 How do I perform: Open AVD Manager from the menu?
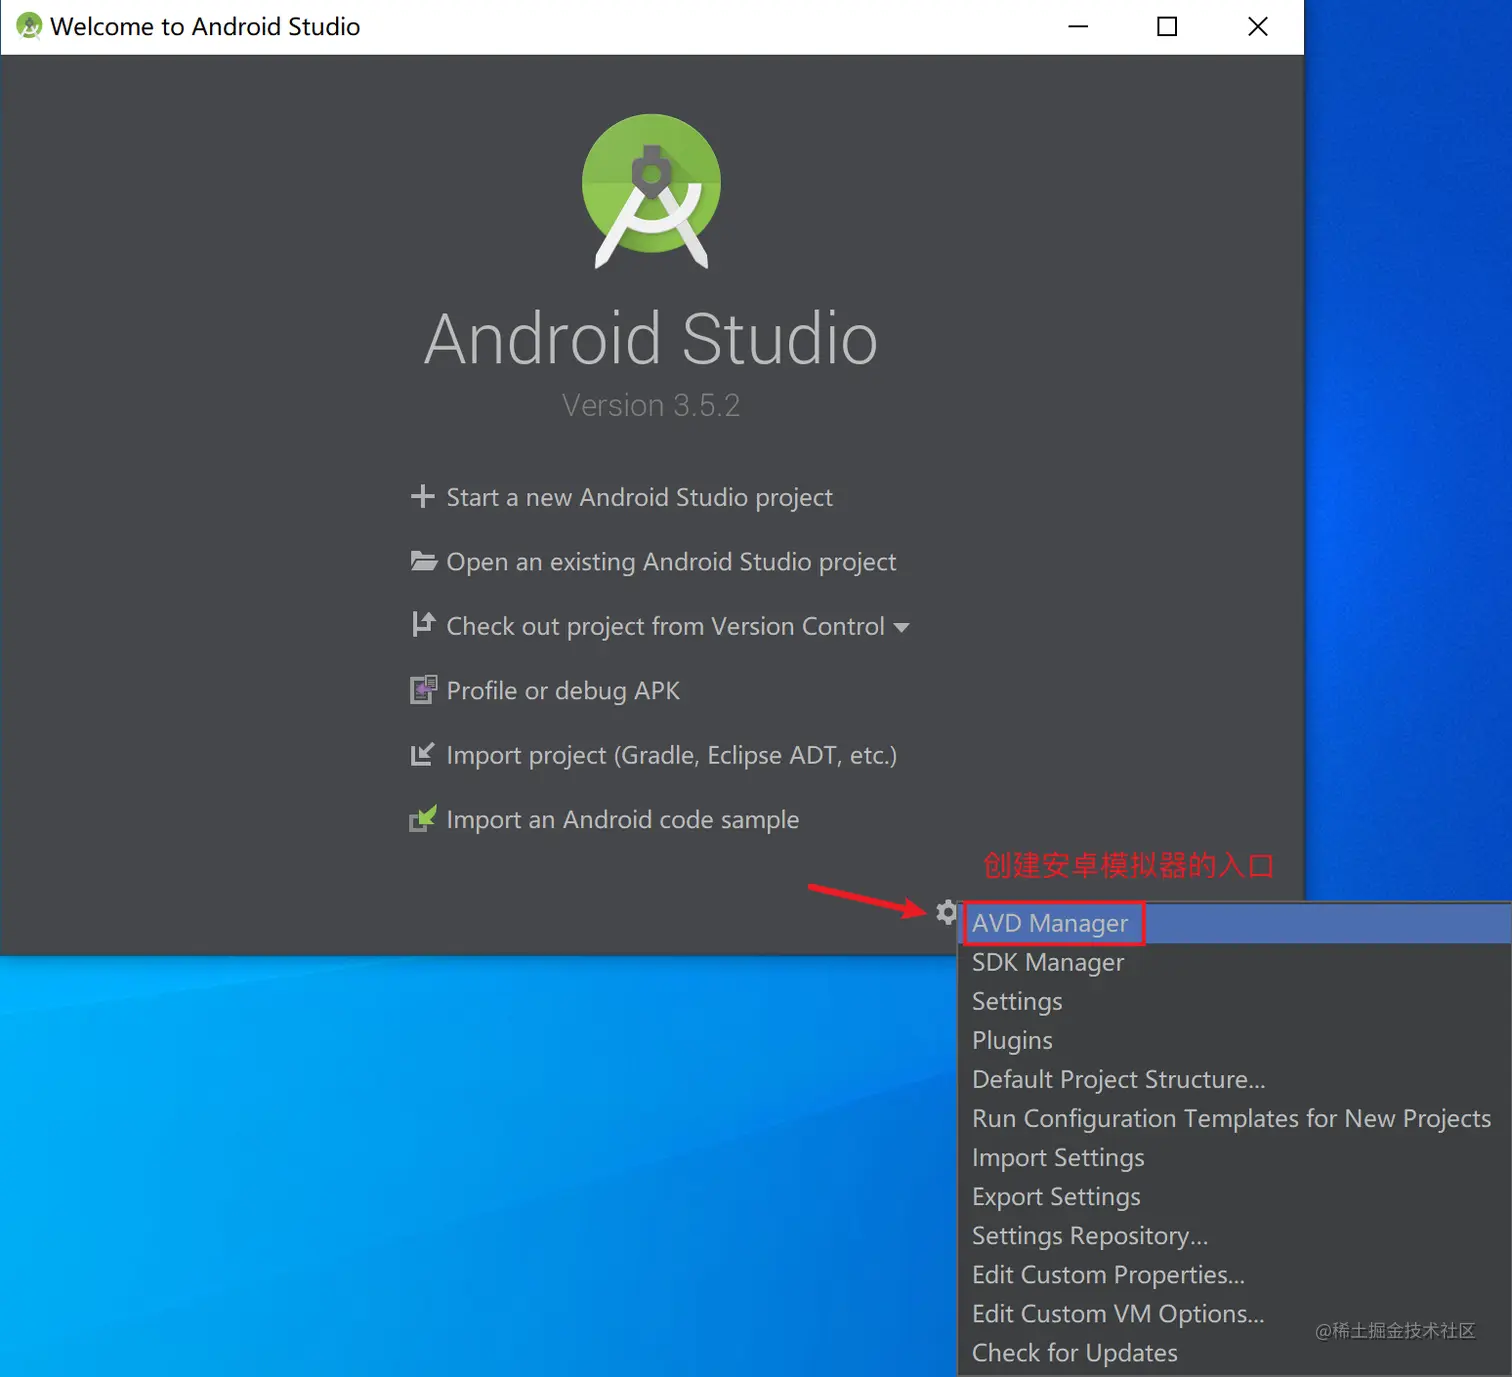(x=1235, y=923)
